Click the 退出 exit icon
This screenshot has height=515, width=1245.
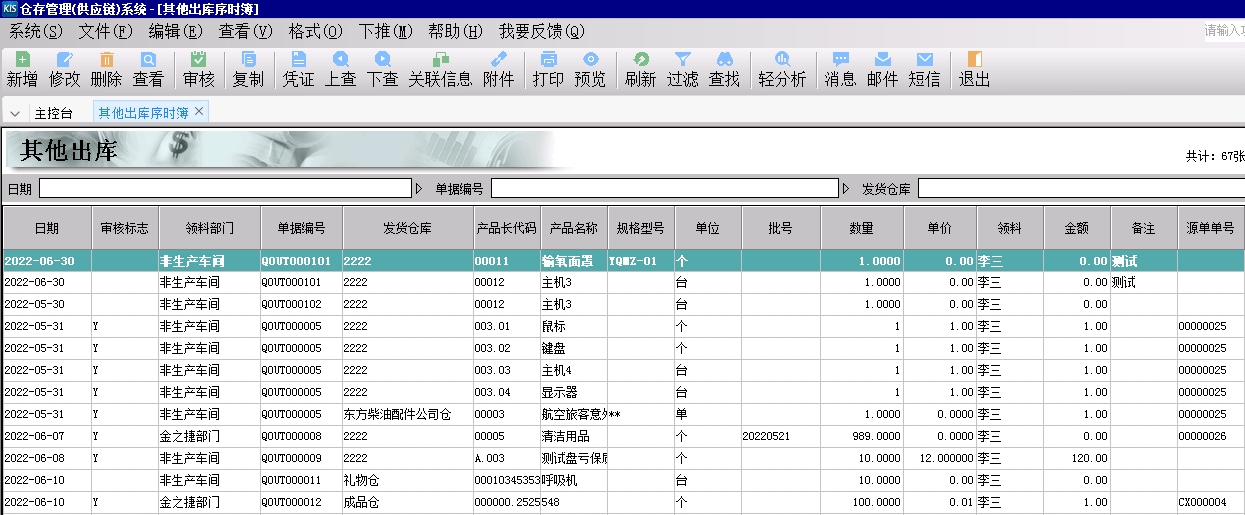(x=974, y=69)
